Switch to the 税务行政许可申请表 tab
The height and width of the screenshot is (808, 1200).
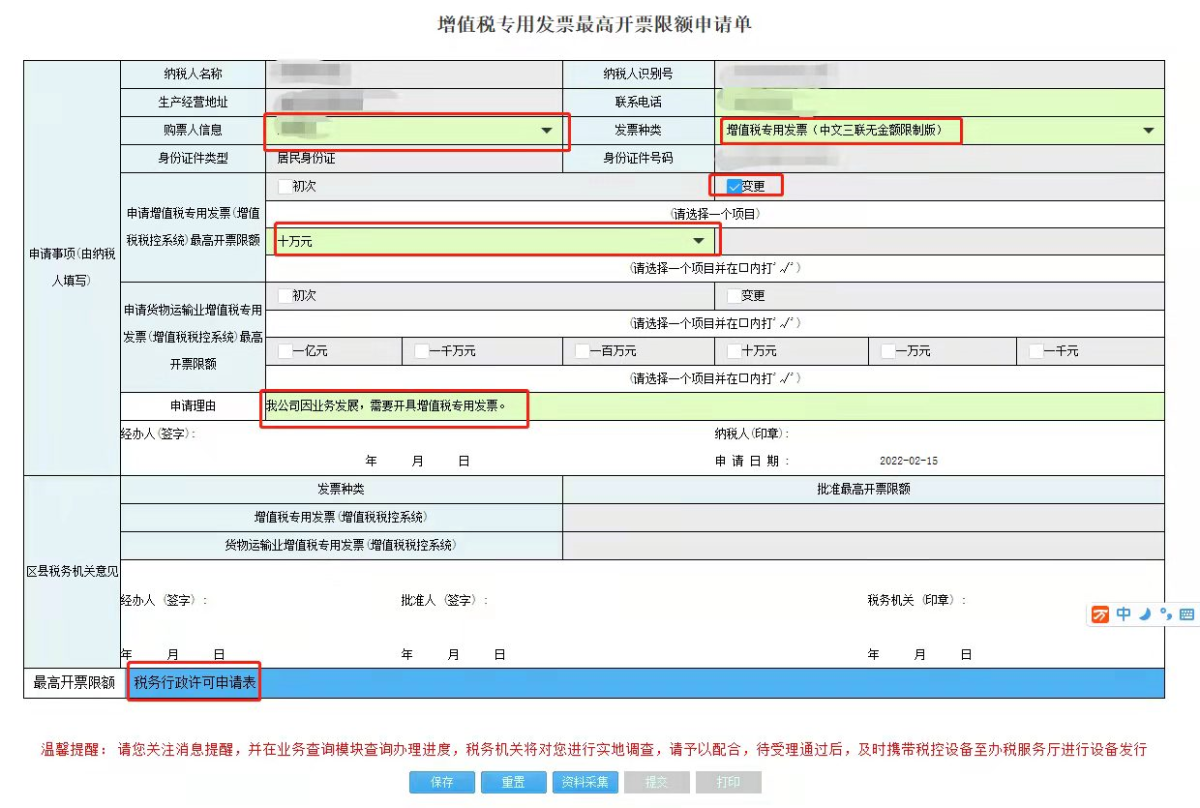click(x=195, y=683)
